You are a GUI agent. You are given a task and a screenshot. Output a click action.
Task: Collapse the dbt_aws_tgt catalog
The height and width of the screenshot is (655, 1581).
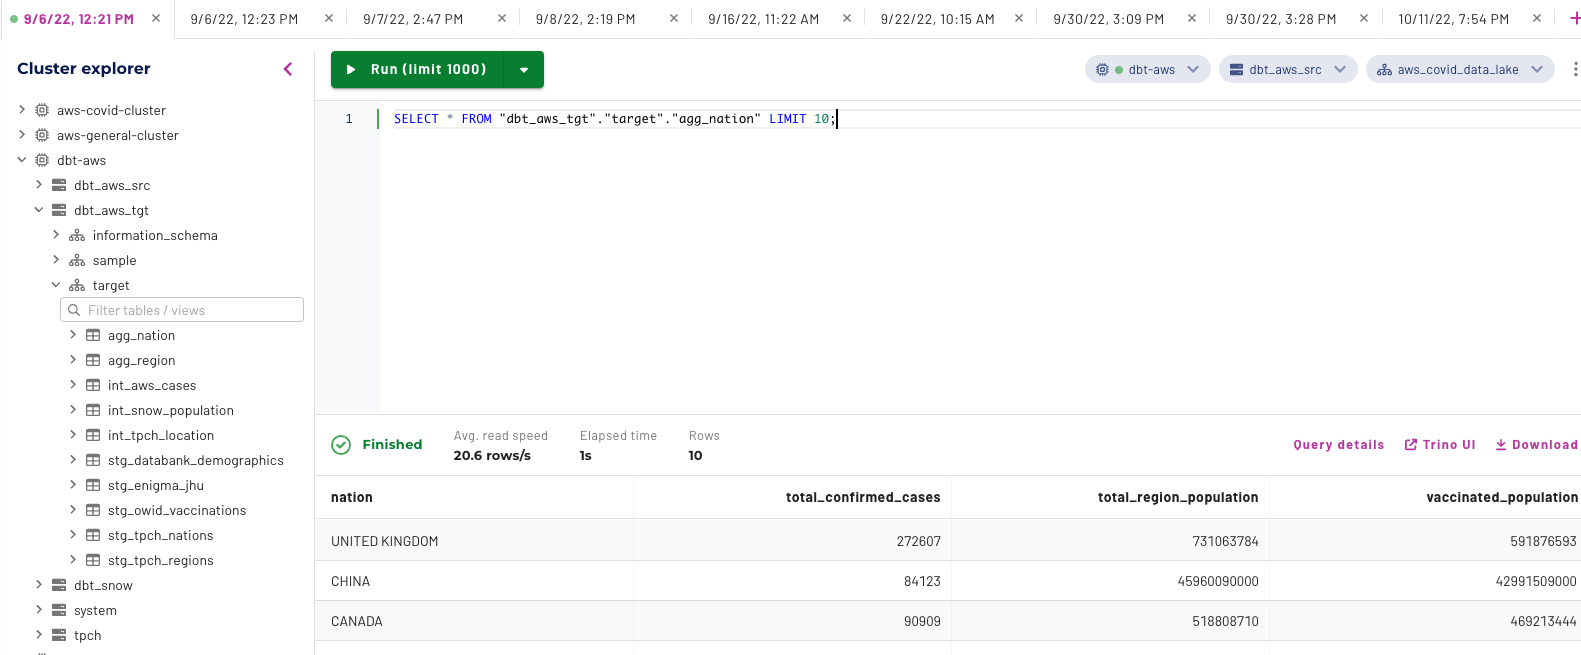pyautogui.click(x=39, y=209)
